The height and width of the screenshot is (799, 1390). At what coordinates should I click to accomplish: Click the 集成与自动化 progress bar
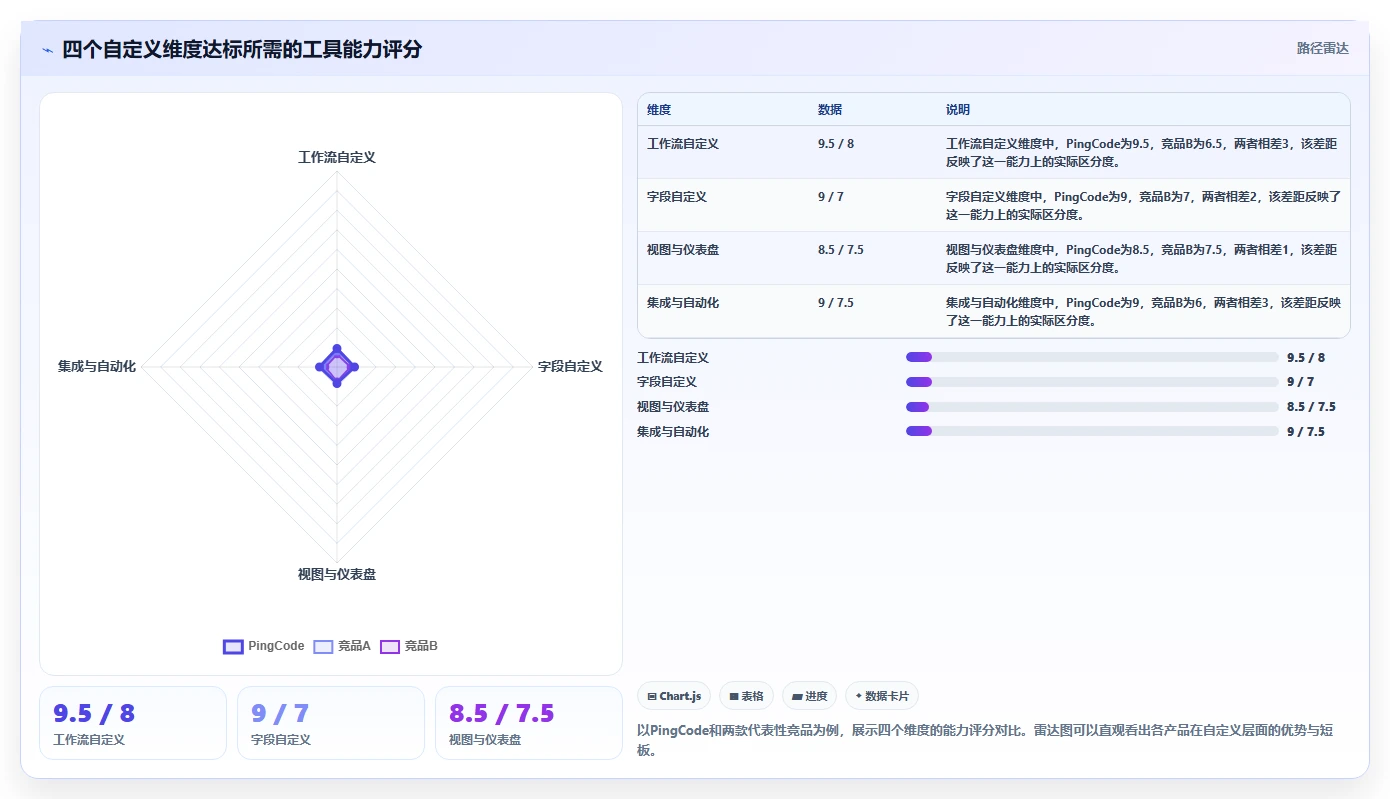click(x=1092, y=431)
